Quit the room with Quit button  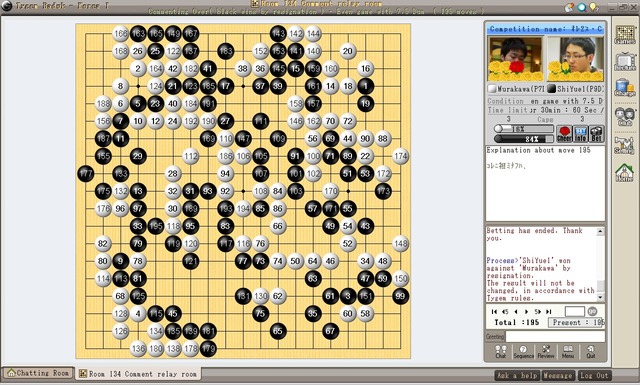pyautogui.click(x=591, y=352)
